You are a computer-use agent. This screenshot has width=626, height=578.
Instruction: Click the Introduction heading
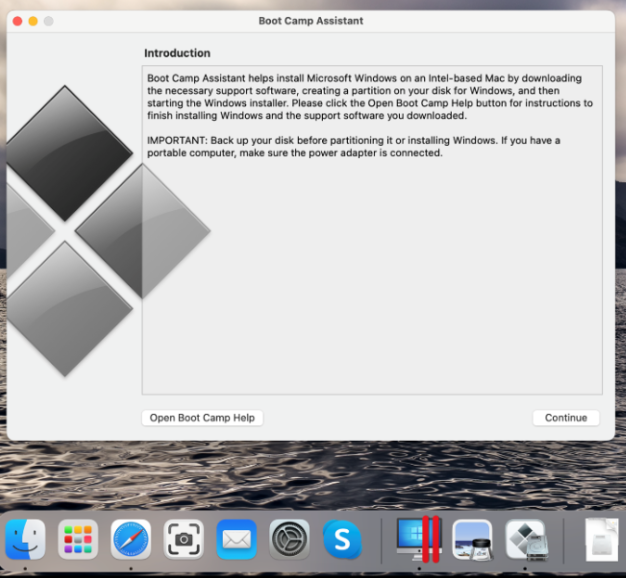[177, 53]
